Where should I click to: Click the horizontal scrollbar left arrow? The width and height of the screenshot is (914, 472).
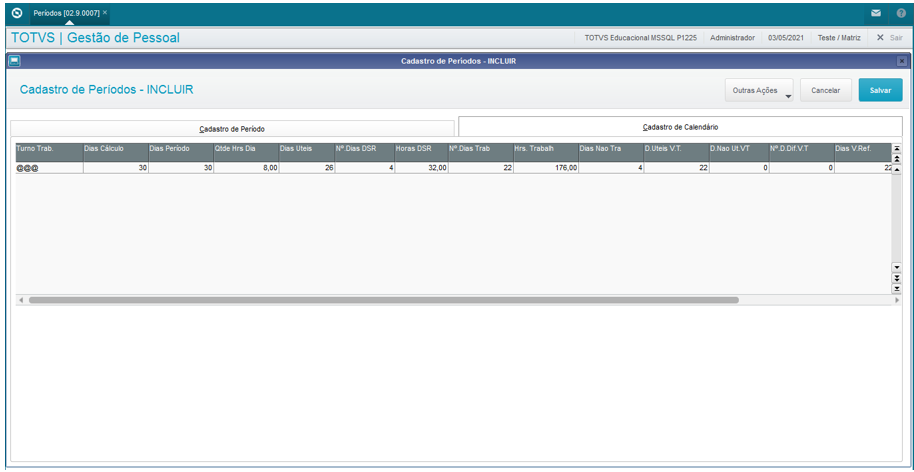(21, 300)
